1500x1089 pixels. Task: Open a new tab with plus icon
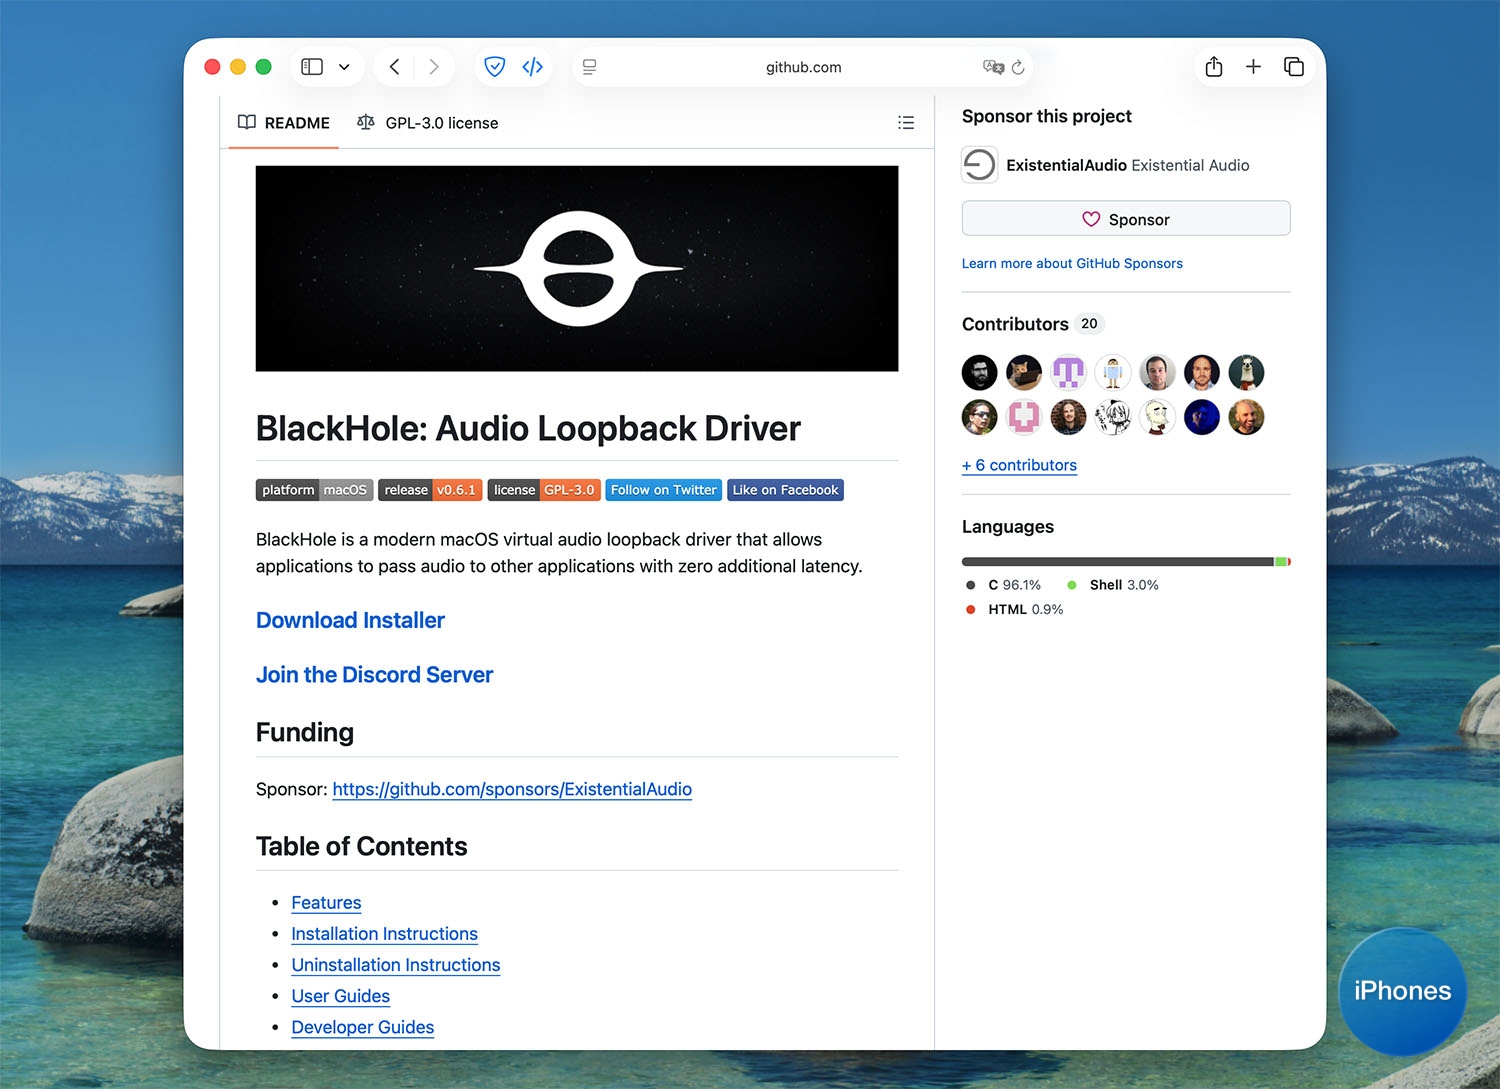coord(1253,67)
